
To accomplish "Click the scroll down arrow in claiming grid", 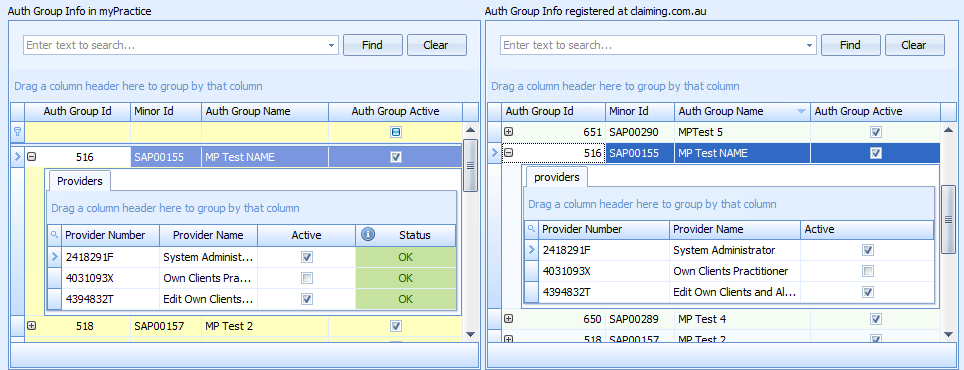I will pyautogui.click(x=948, y=334).
